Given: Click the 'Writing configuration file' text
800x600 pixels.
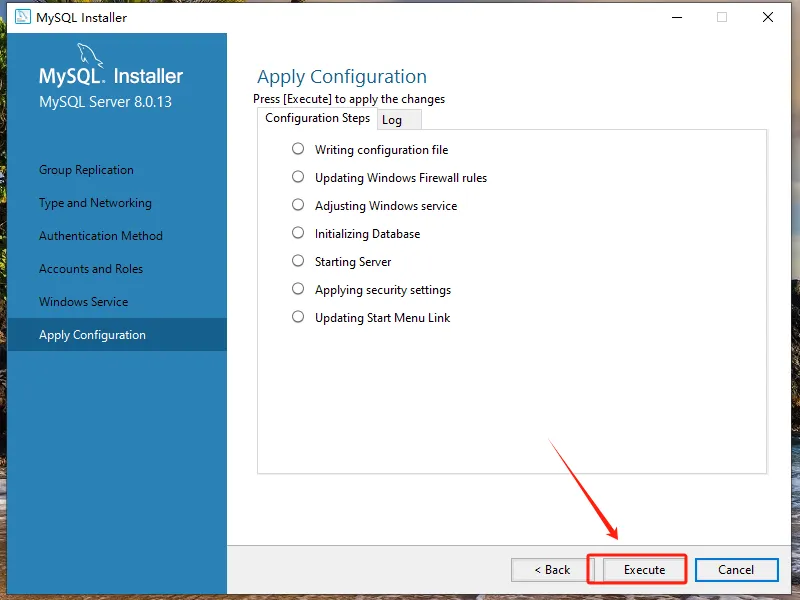Looking at the screenshot, I should pos(382,150).
